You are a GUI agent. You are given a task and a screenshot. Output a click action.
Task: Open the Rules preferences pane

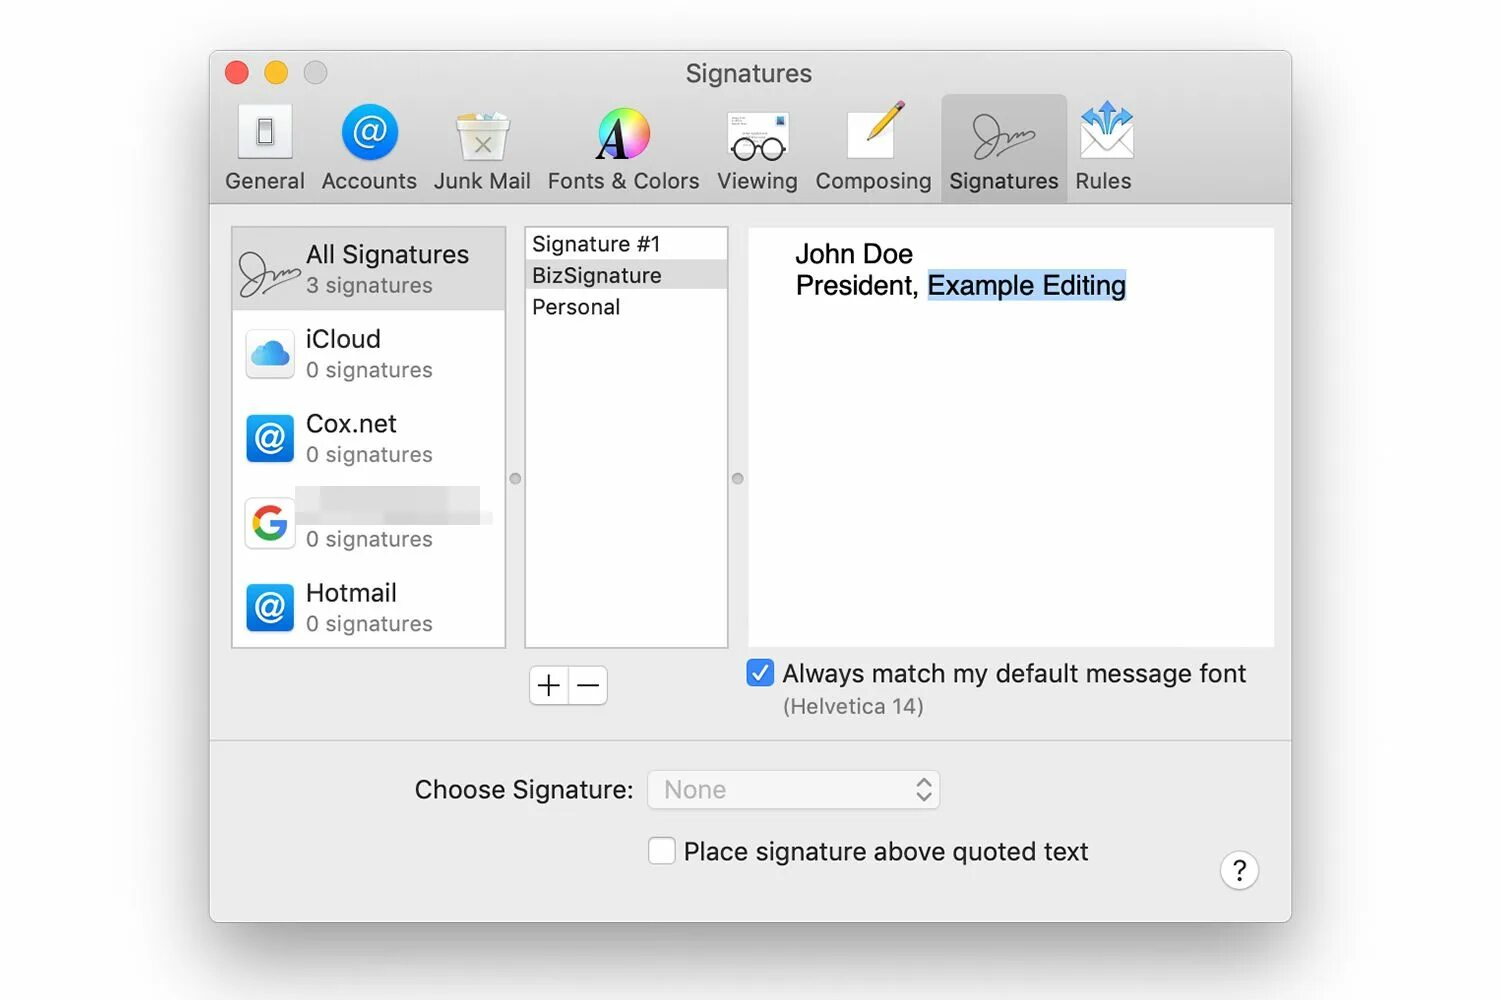tap(1103, 148)
